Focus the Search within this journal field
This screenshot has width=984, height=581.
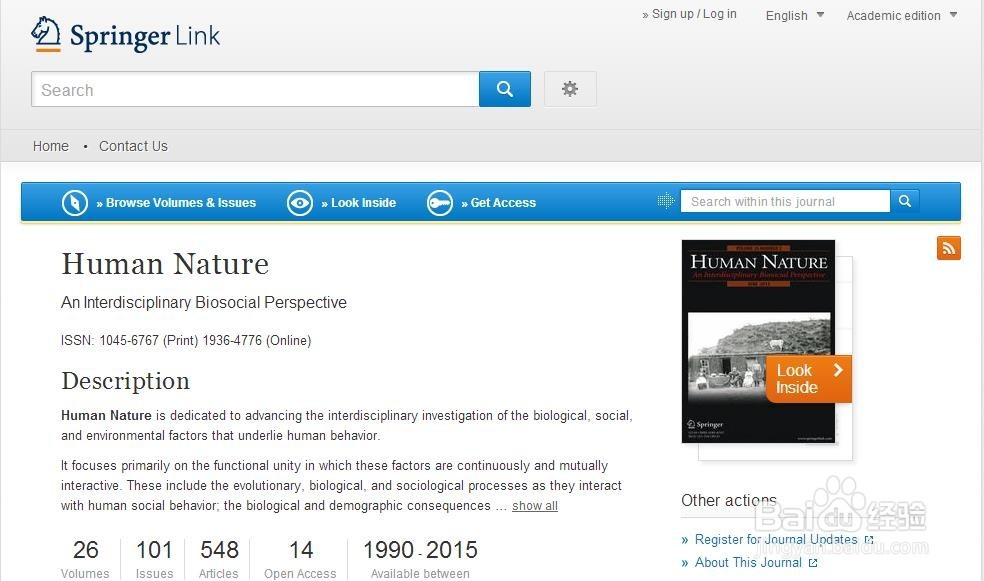click(x=785, y=201)
